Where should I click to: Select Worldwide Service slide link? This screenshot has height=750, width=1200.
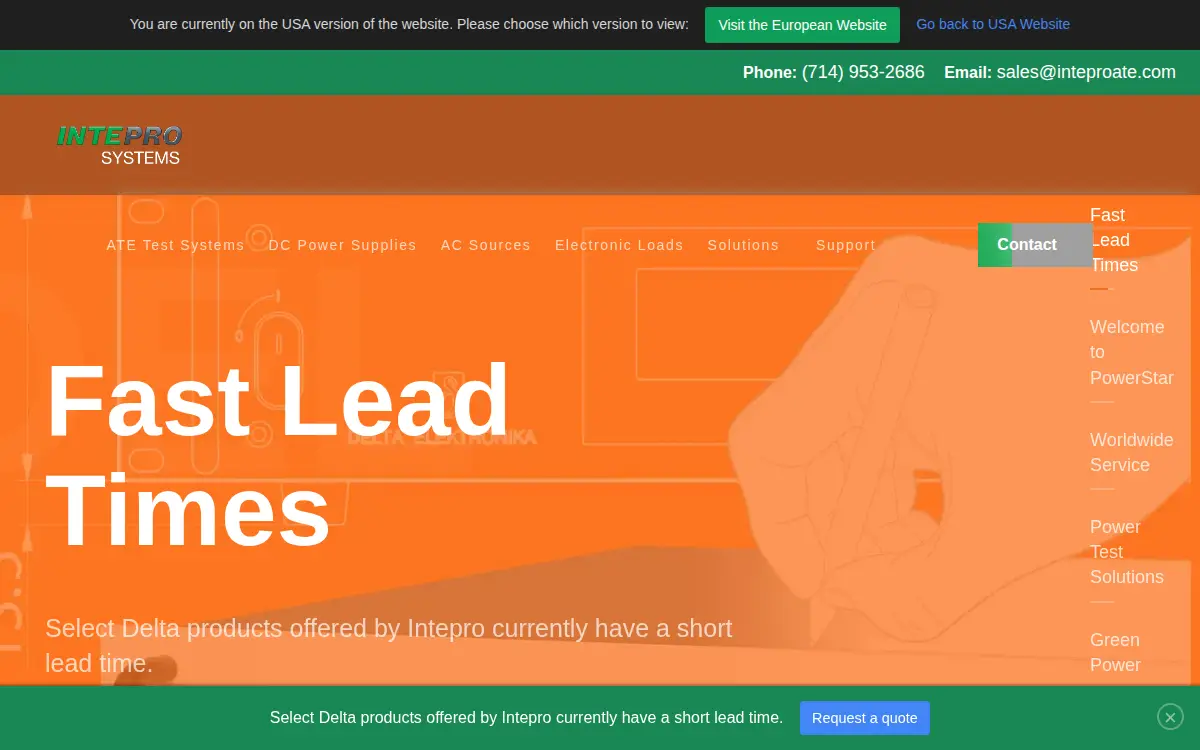(1131, 452)
